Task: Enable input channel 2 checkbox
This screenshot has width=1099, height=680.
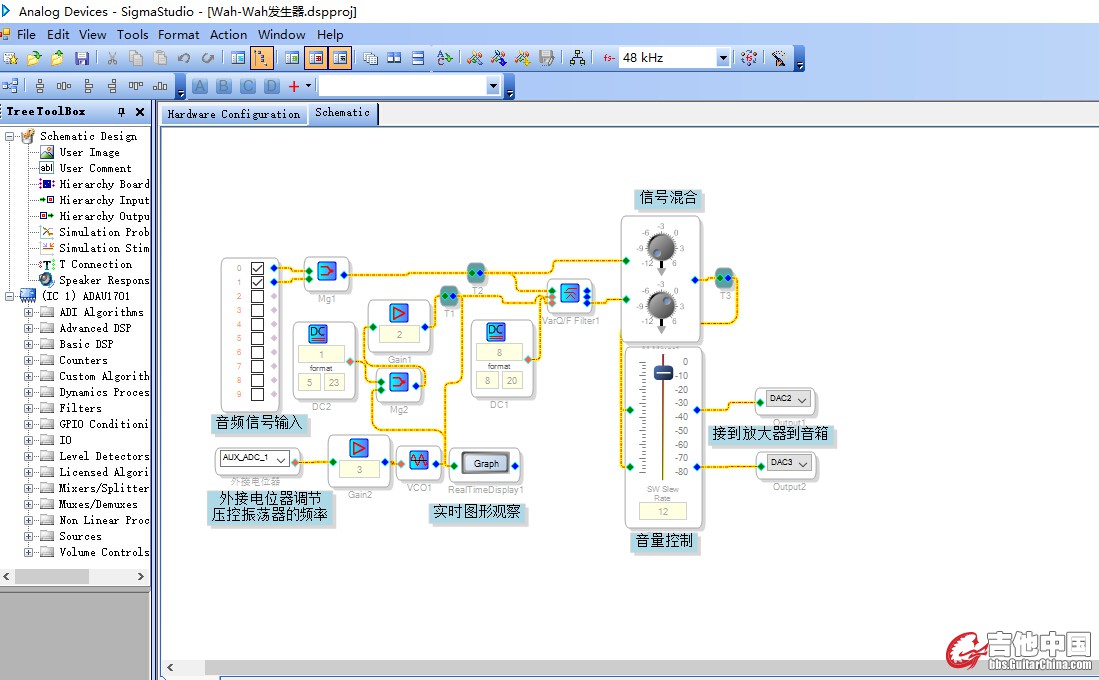Action: point(258,296)
